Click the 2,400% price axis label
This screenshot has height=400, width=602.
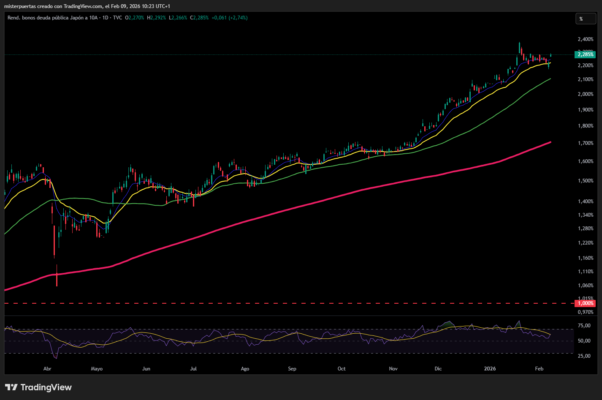click(x=583, y=40)
